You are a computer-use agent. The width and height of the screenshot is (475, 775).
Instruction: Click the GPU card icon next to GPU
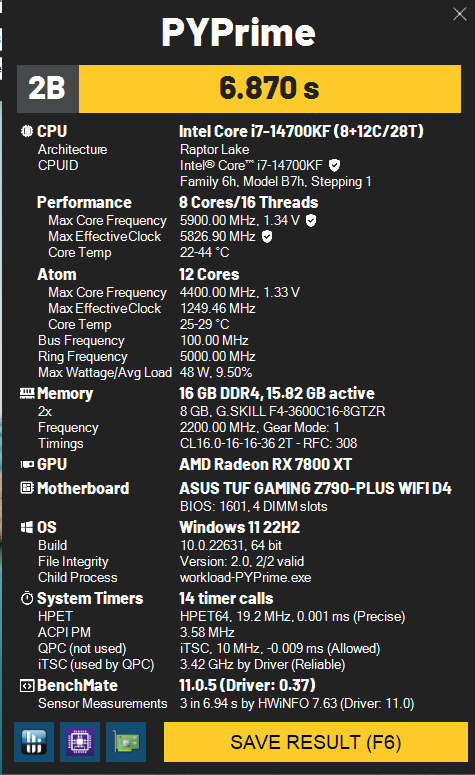(x=27, y=465)
